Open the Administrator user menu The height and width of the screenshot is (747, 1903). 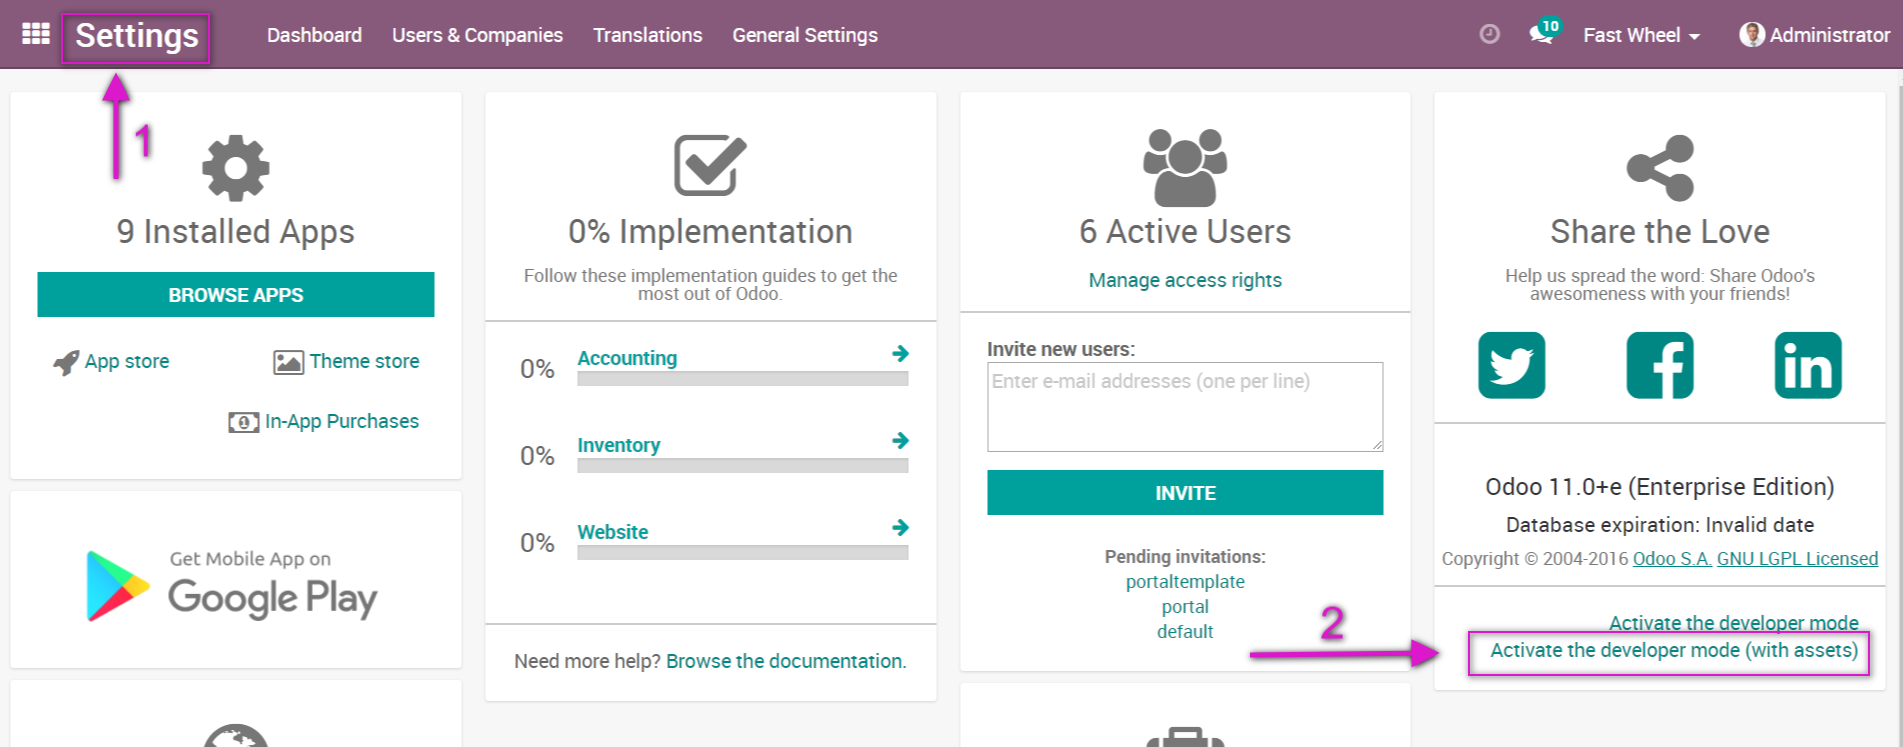click(1815, 35)
